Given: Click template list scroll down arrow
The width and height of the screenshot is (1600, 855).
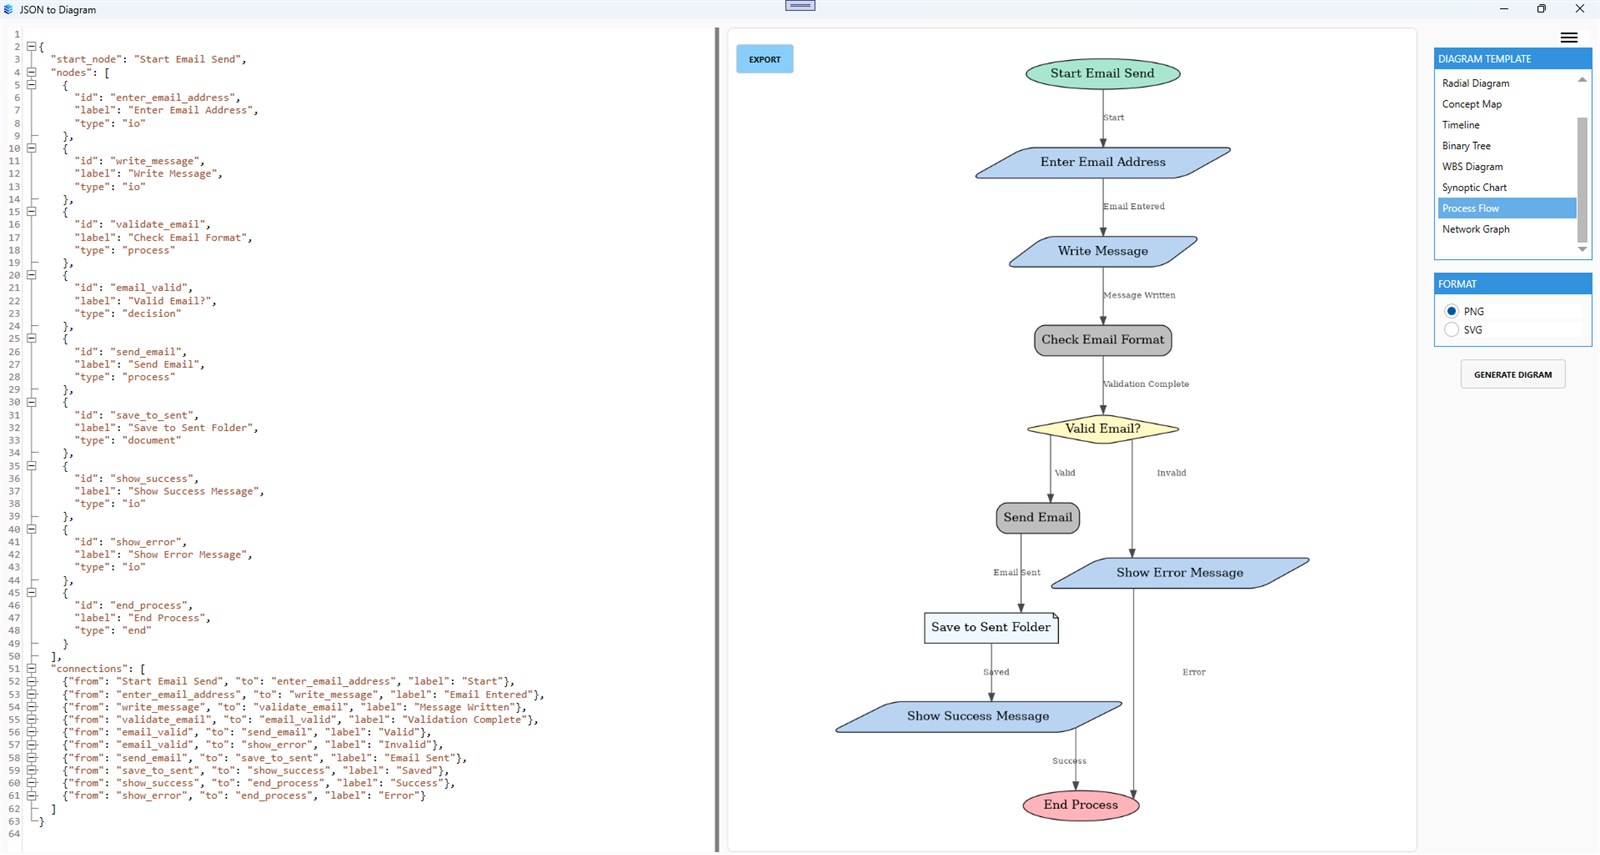Looking at the screenshot, I should pyautogui.click(x=1582, y=249).
